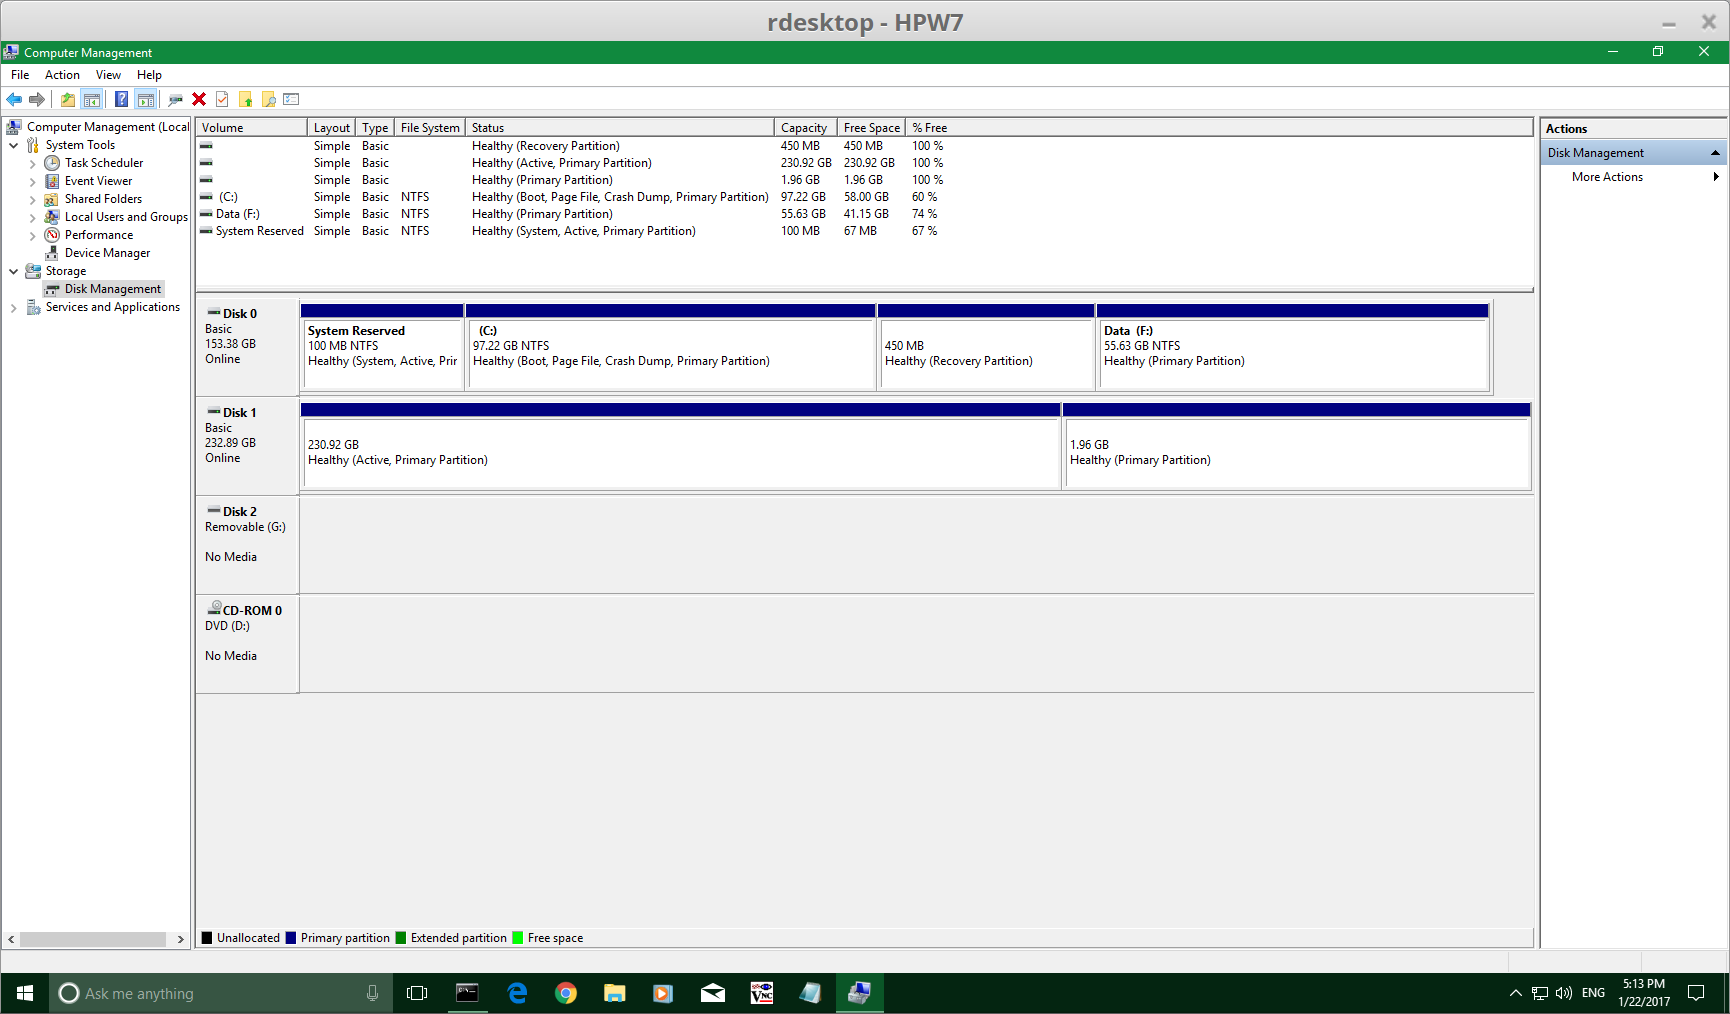Screen dimensions: 1730x1014
Task: Click the Capacity column header
Action: pos(804,128)
